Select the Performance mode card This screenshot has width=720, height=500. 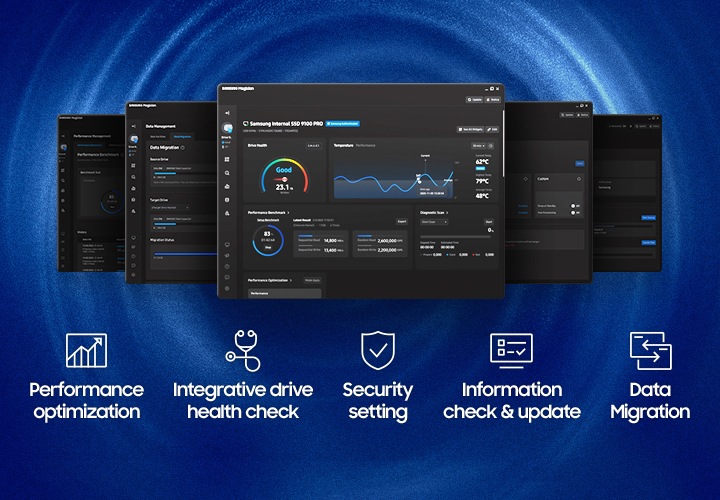(x=285, y=293)
